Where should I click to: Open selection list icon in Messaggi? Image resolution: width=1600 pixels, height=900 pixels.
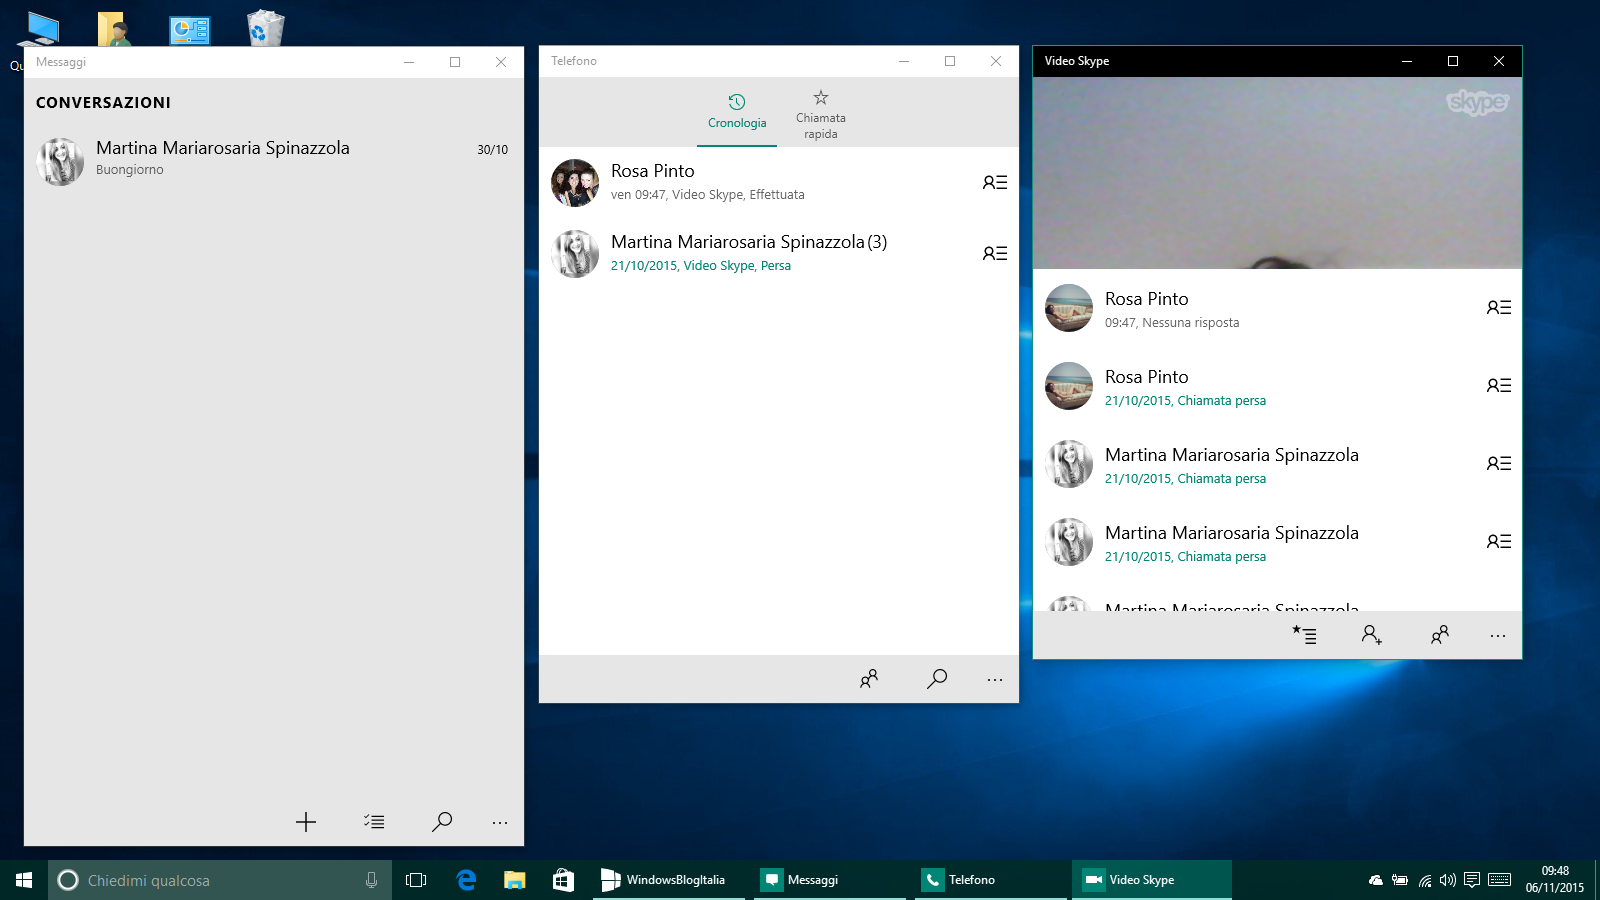coord(374,822)
